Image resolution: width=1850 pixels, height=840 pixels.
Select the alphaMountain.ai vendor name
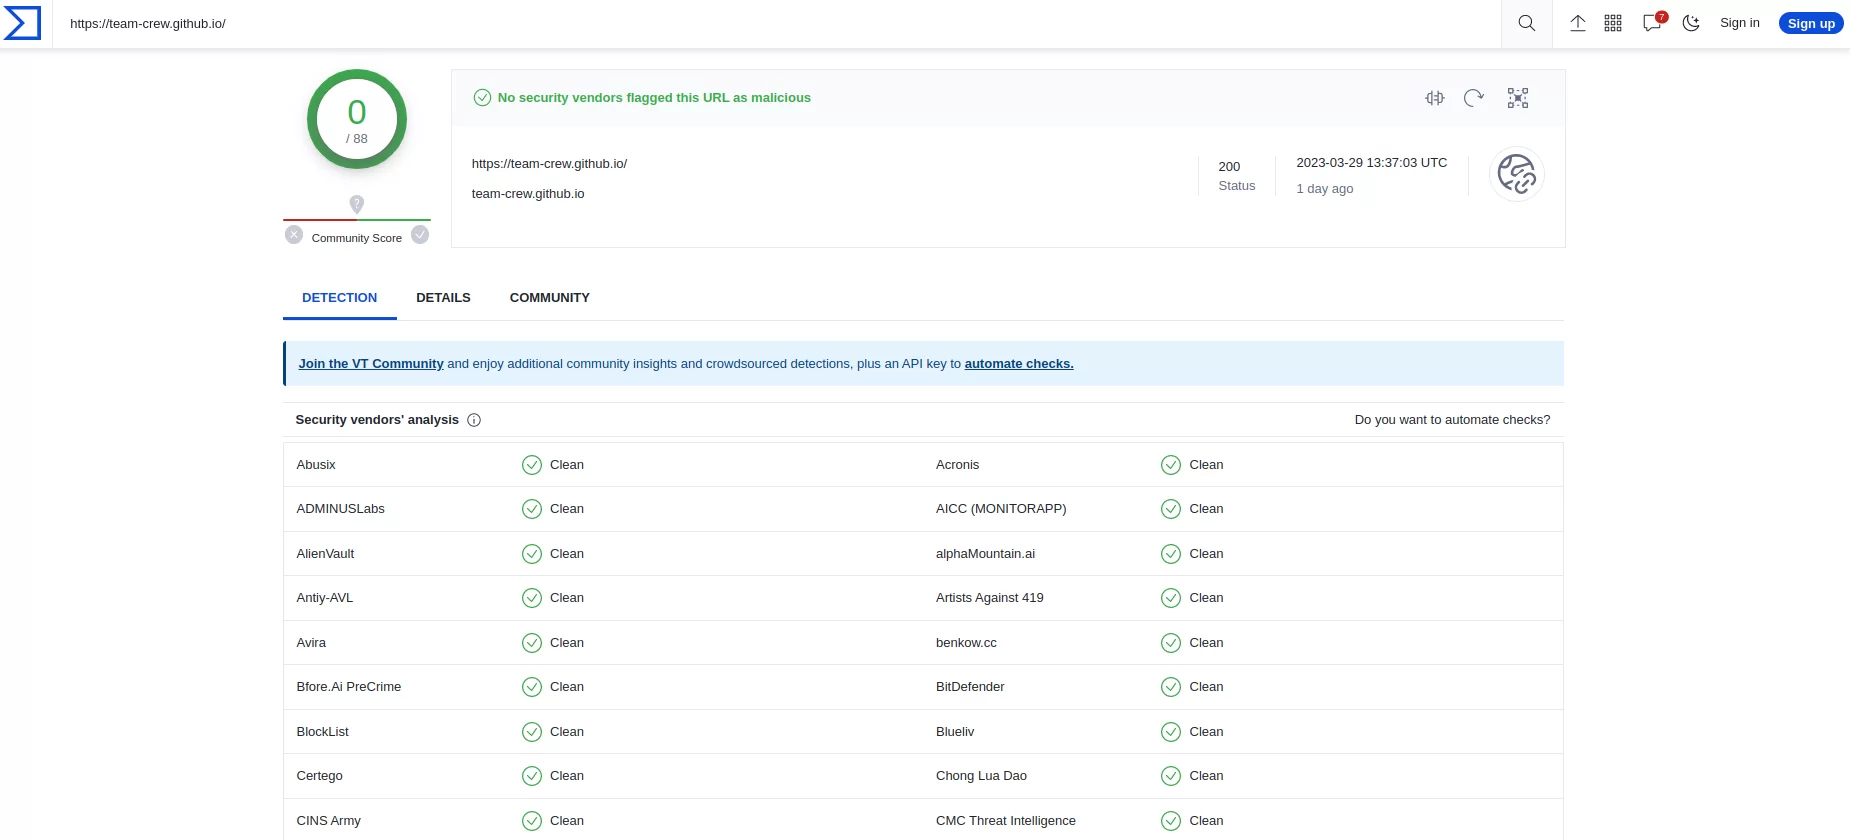[985, 554]
